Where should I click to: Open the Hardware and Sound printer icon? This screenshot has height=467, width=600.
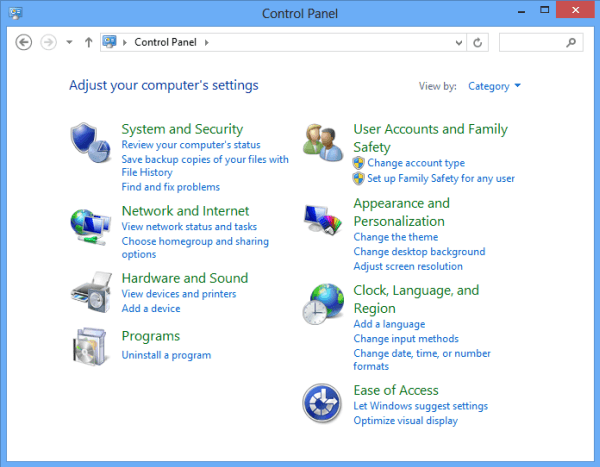pyautogui.click(x=91, y=292)
